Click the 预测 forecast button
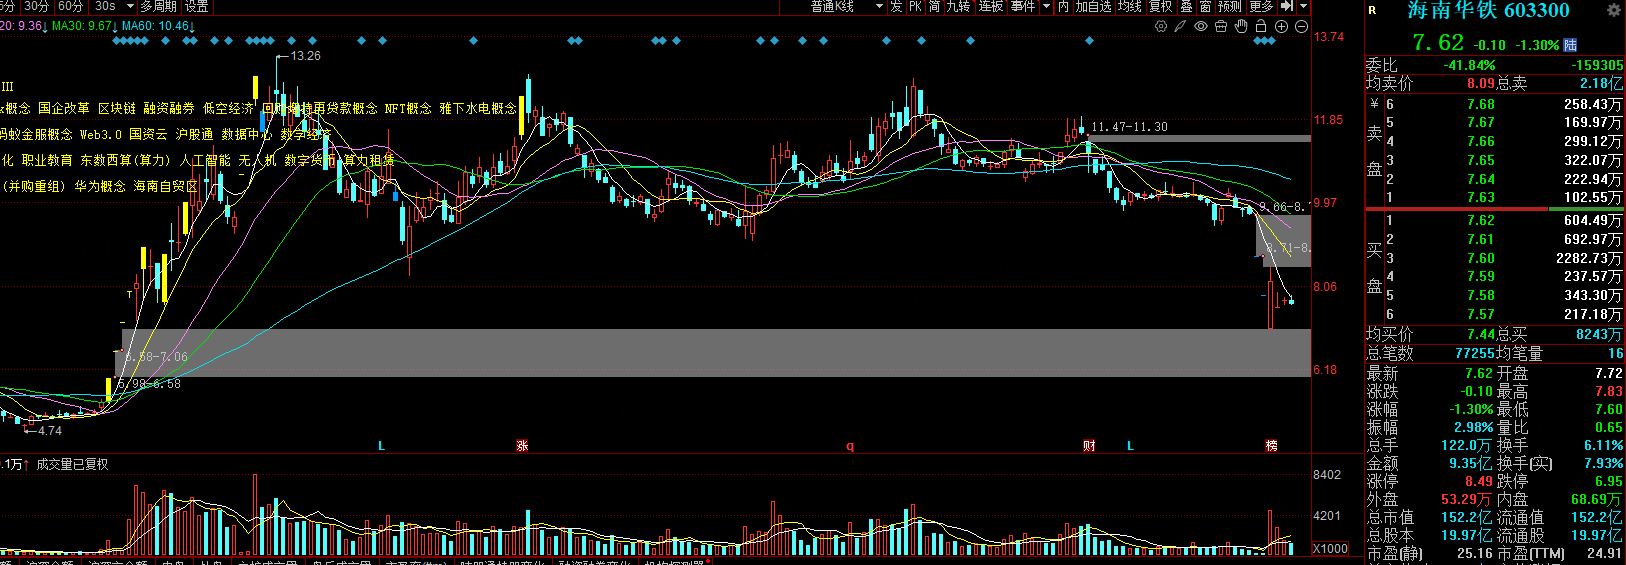The image size is (1626, 565). pyautogui.click(x=1229, y=6)
